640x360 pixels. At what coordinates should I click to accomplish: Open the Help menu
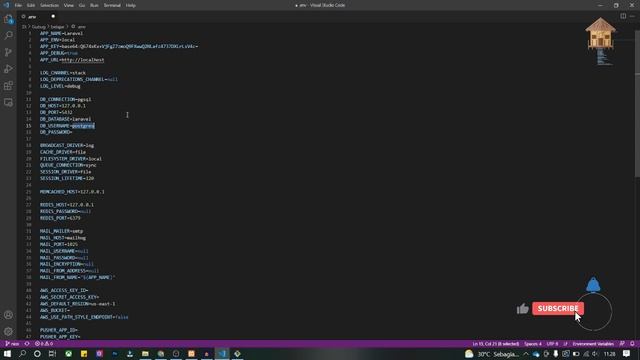click(x=131, y=5)
